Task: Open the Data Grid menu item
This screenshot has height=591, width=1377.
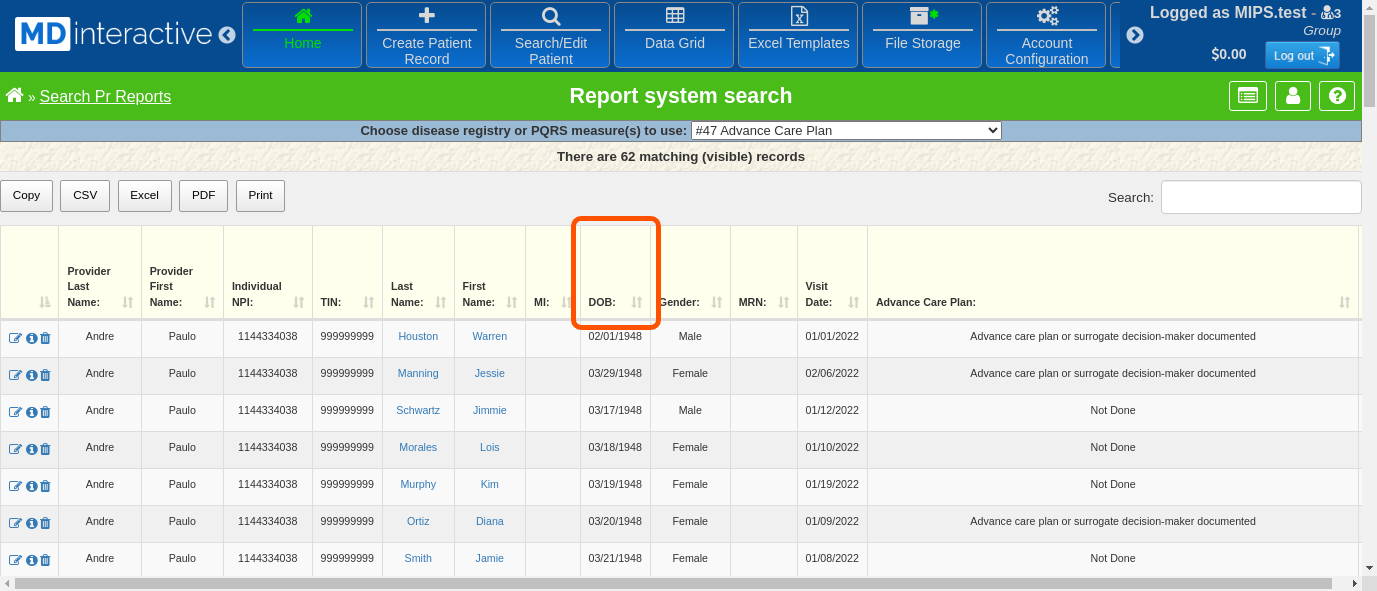Action: tap(674, 35)
